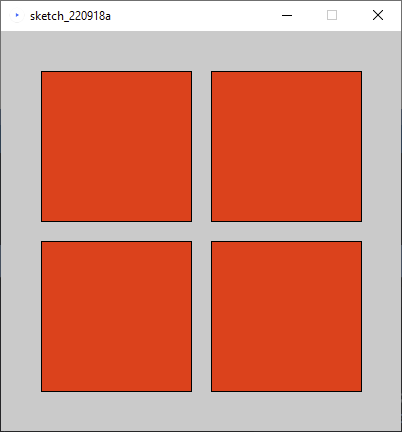Click the greyed-out maximize button
The image size is (402, 432).
pyautogui.click(x=332, y=15)
